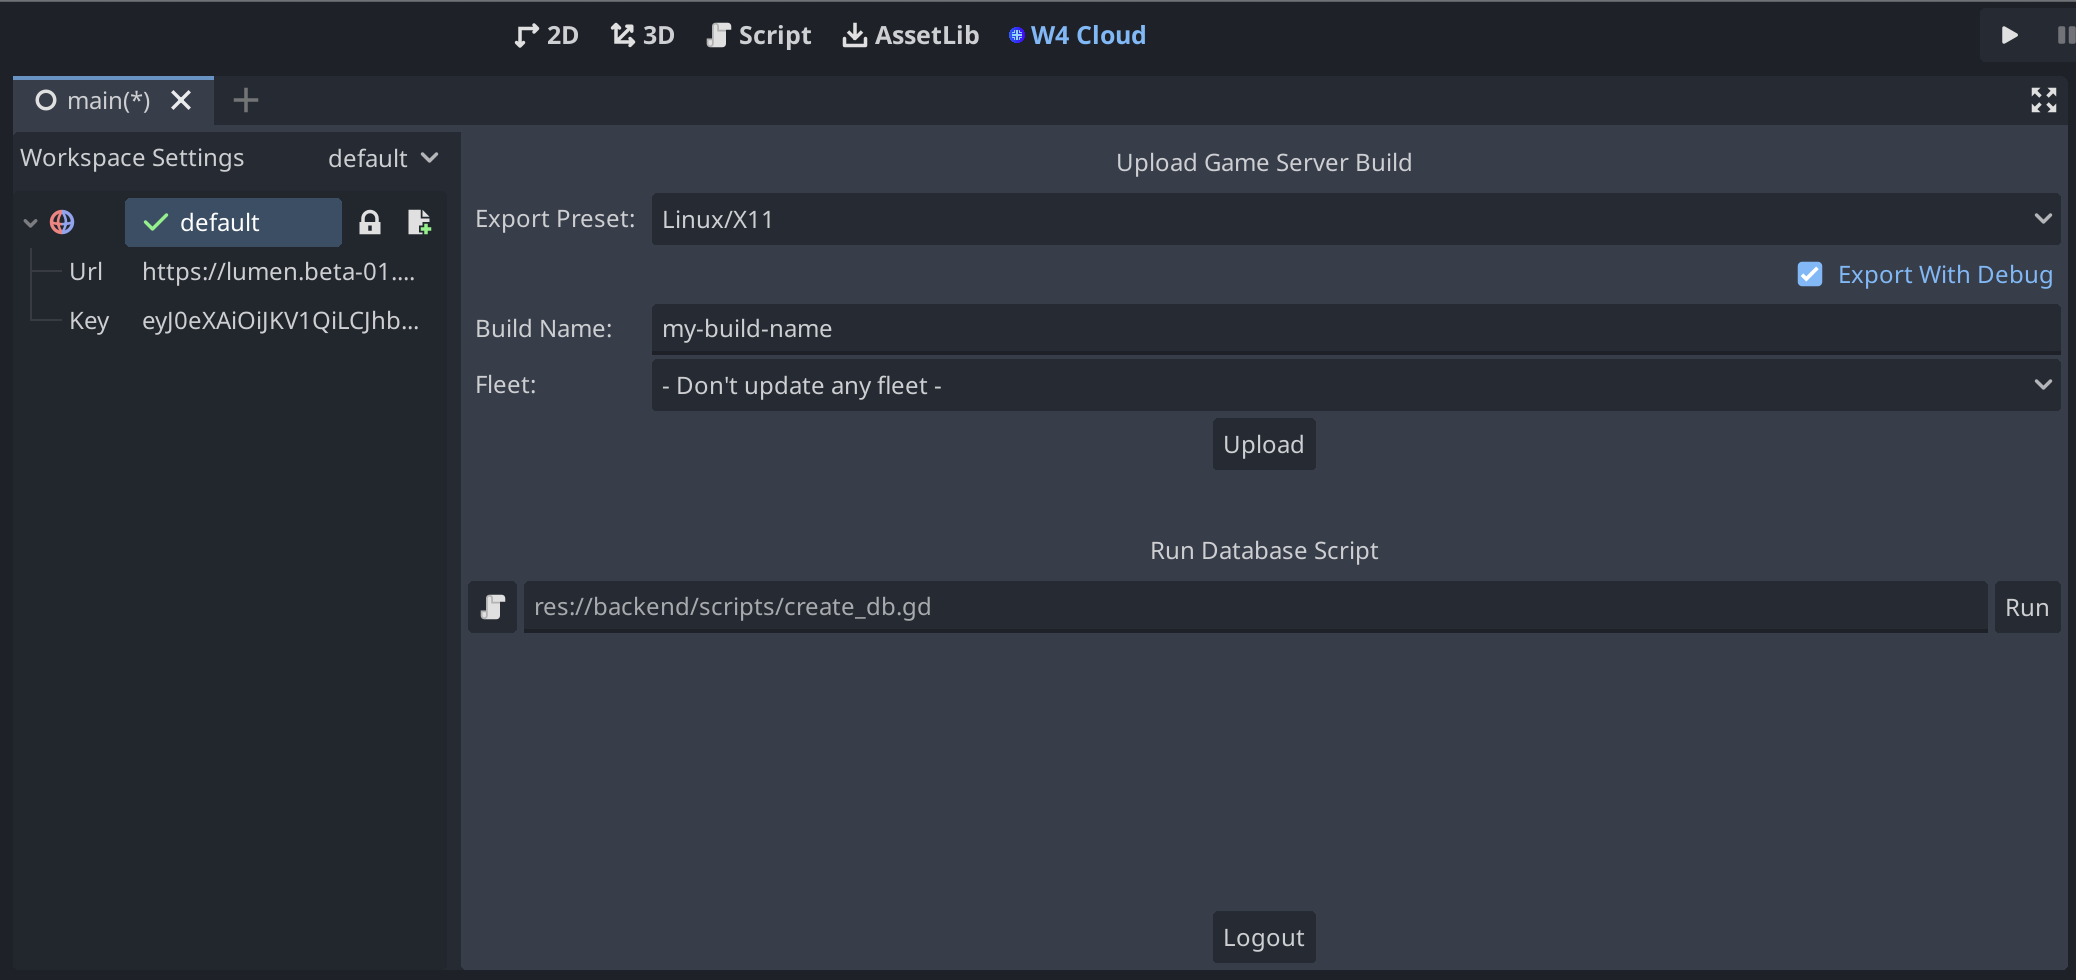The height and width of the screenshot is (980, 2076).
Task: Click the plus icon to add a new tab
Action: click(x=245, y=100)
